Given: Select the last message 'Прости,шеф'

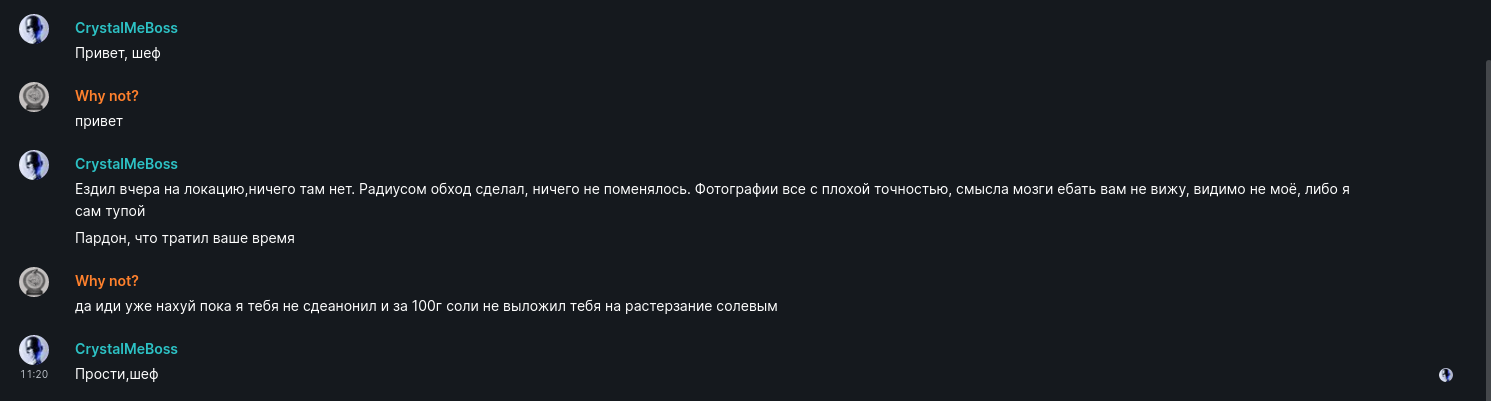Looking at the screenshot, I should tap(117, 374).
